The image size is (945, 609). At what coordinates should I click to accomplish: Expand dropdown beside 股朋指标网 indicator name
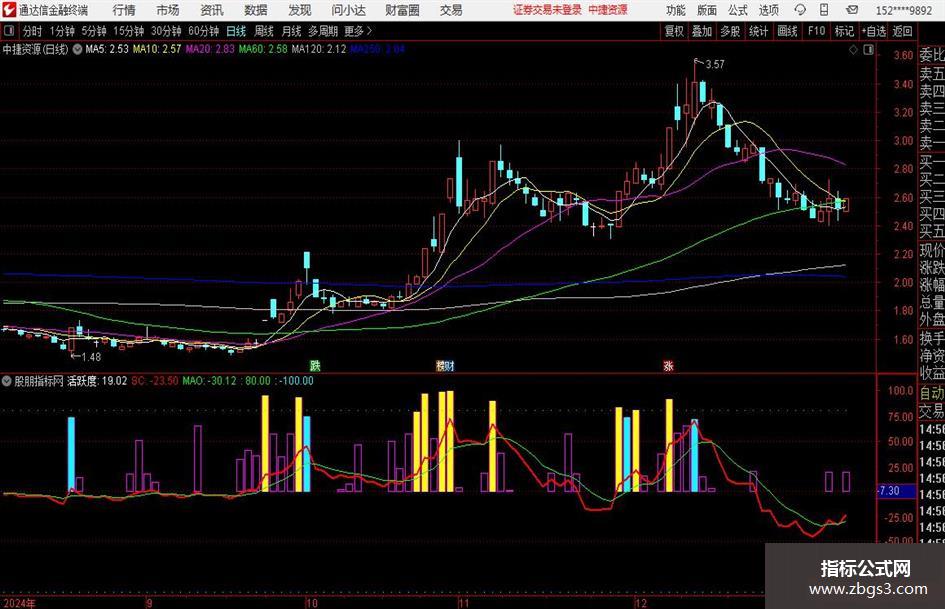(x=7, y=380)
